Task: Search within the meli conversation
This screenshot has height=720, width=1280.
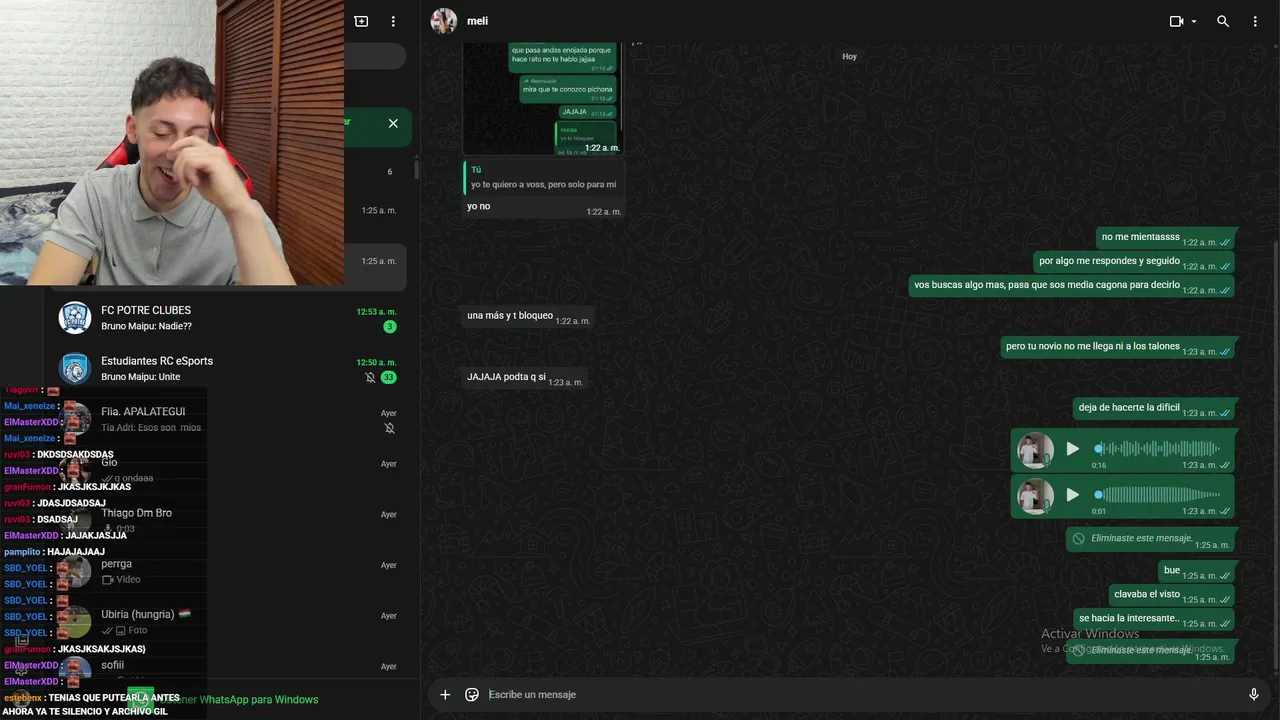Action: point(1223,21)
